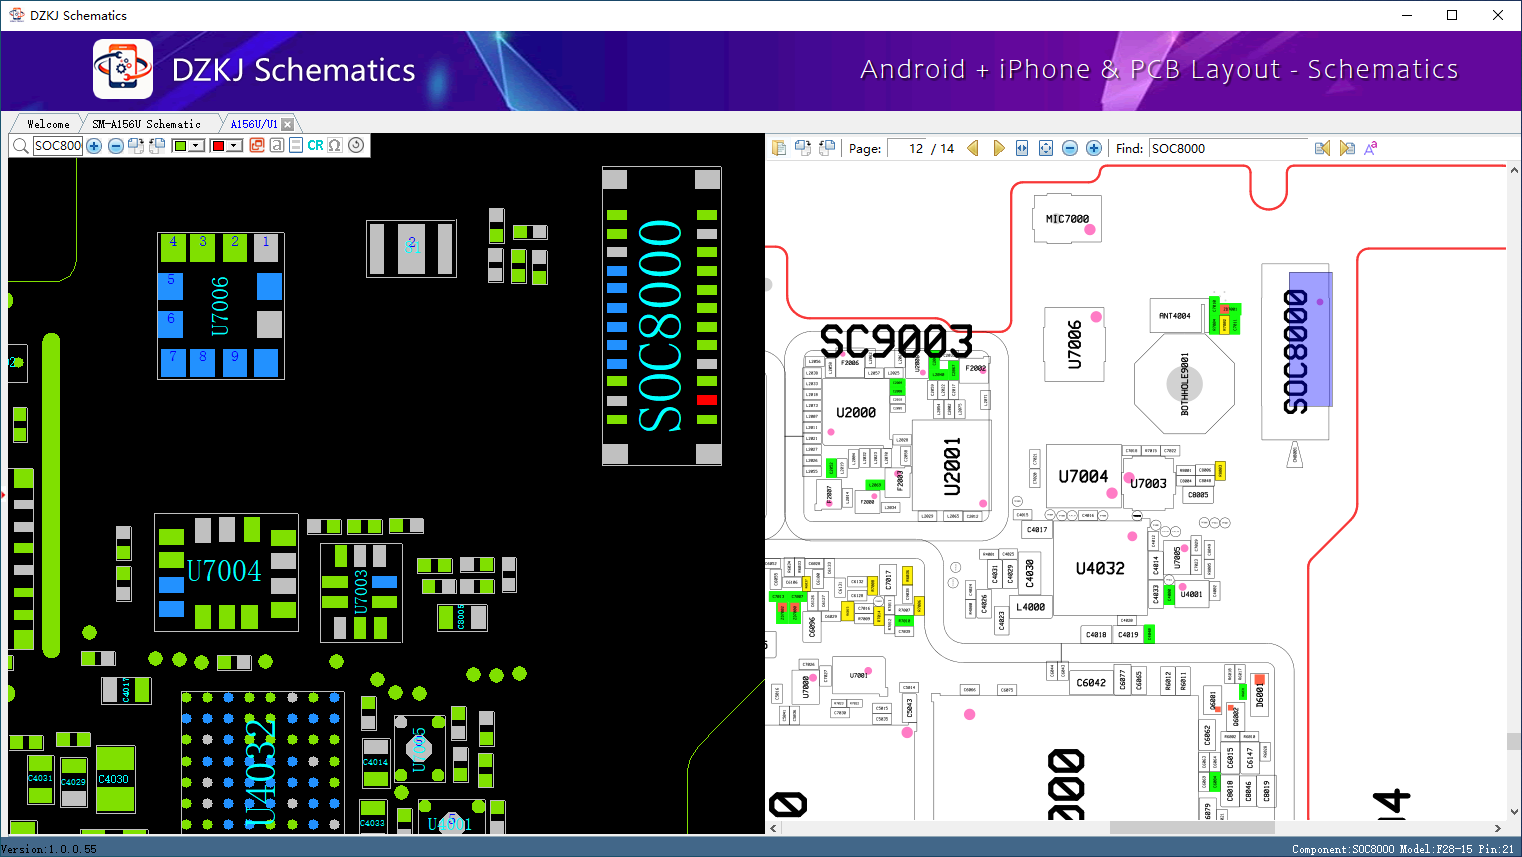
Task: Click the MIC7000 component in schematic
Action: click(1067, 219)
